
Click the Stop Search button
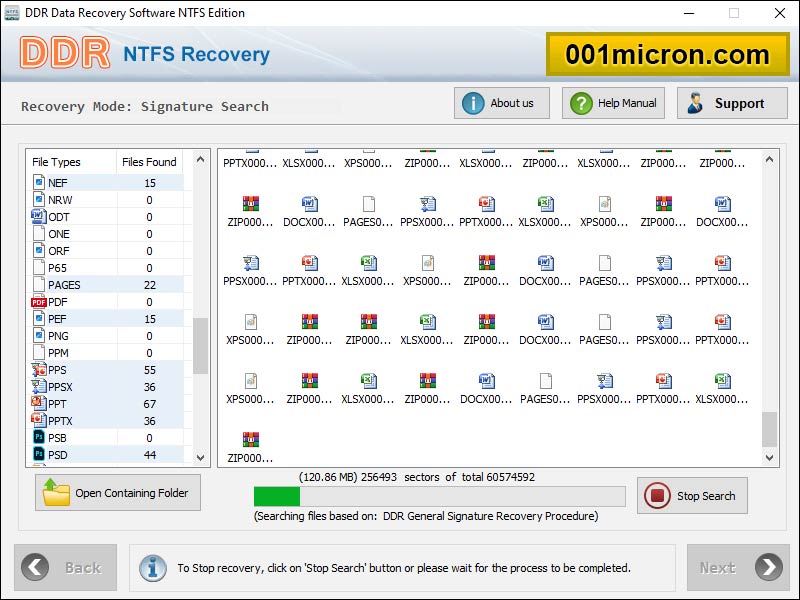click(692, 495)
